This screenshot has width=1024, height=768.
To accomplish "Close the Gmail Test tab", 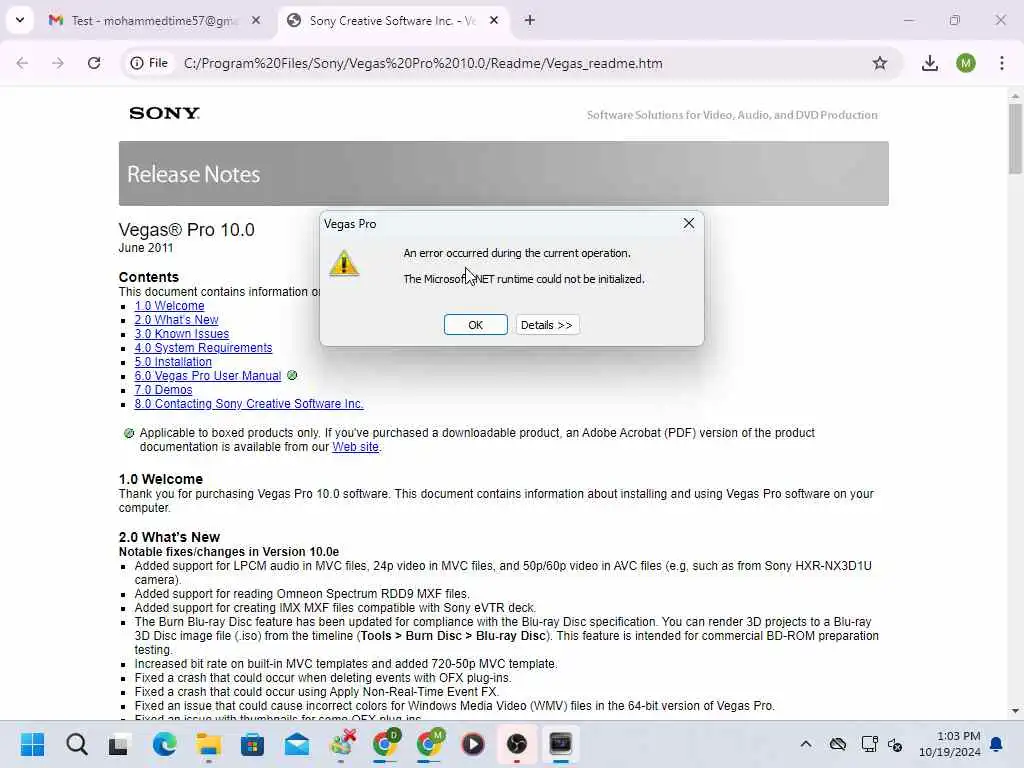I will (x=256, y=20).
